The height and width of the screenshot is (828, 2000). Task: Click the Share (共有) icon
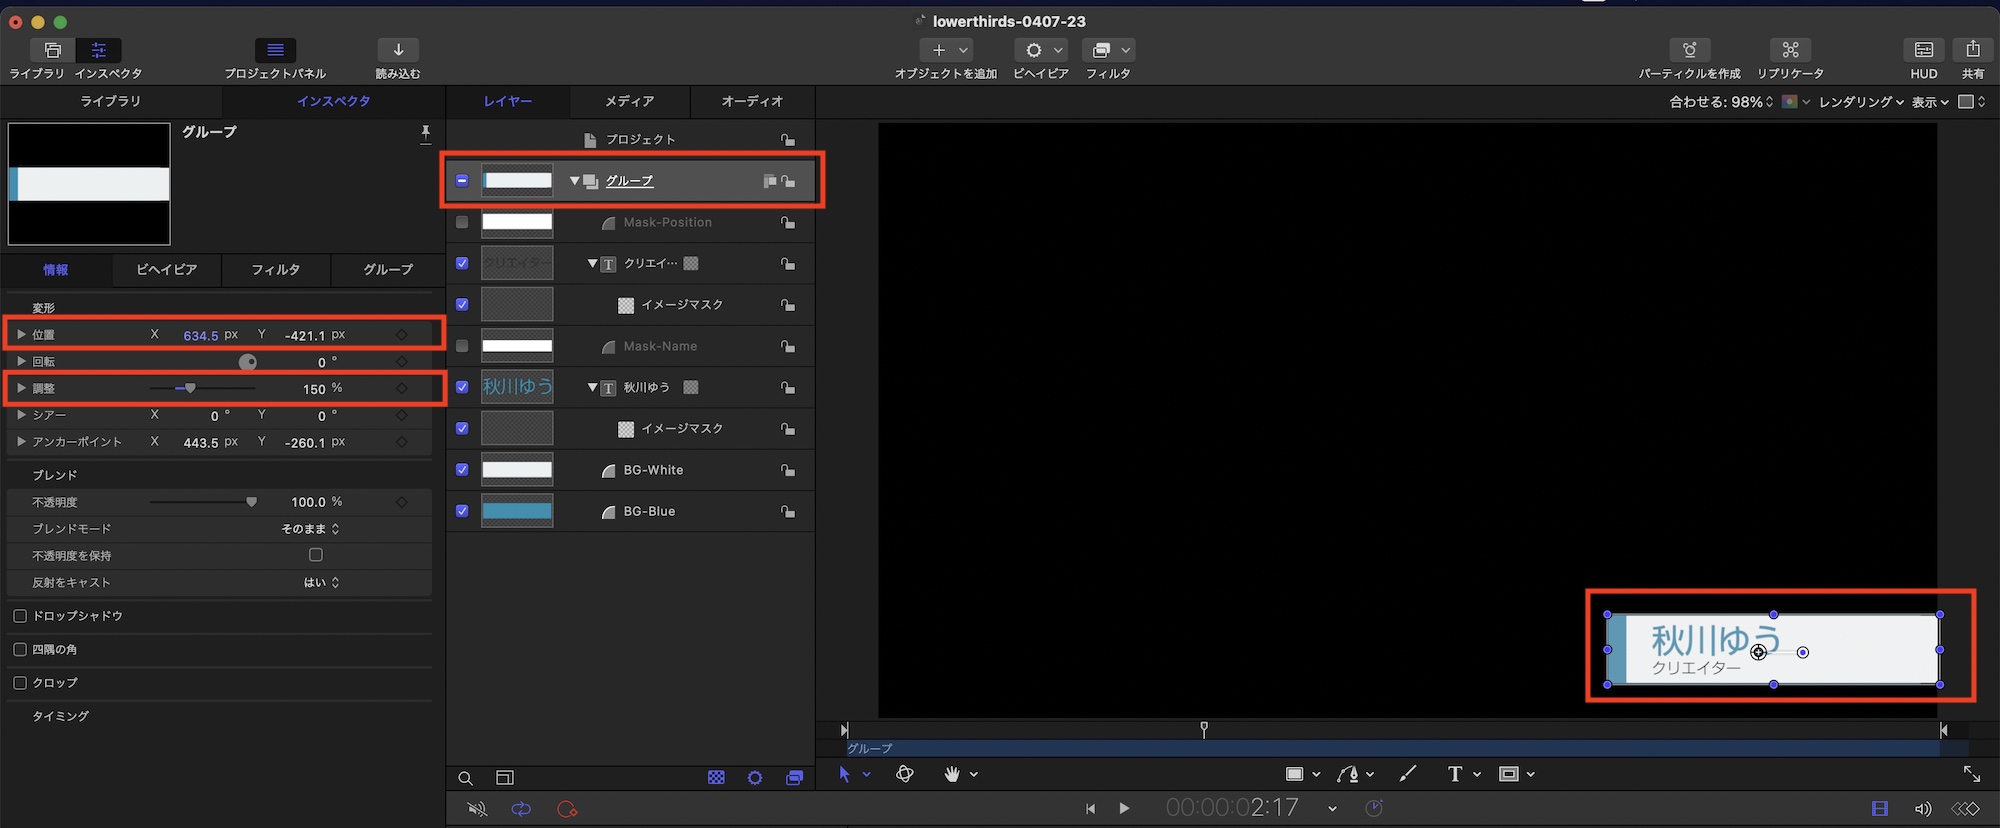click(x=1972, y=50)
